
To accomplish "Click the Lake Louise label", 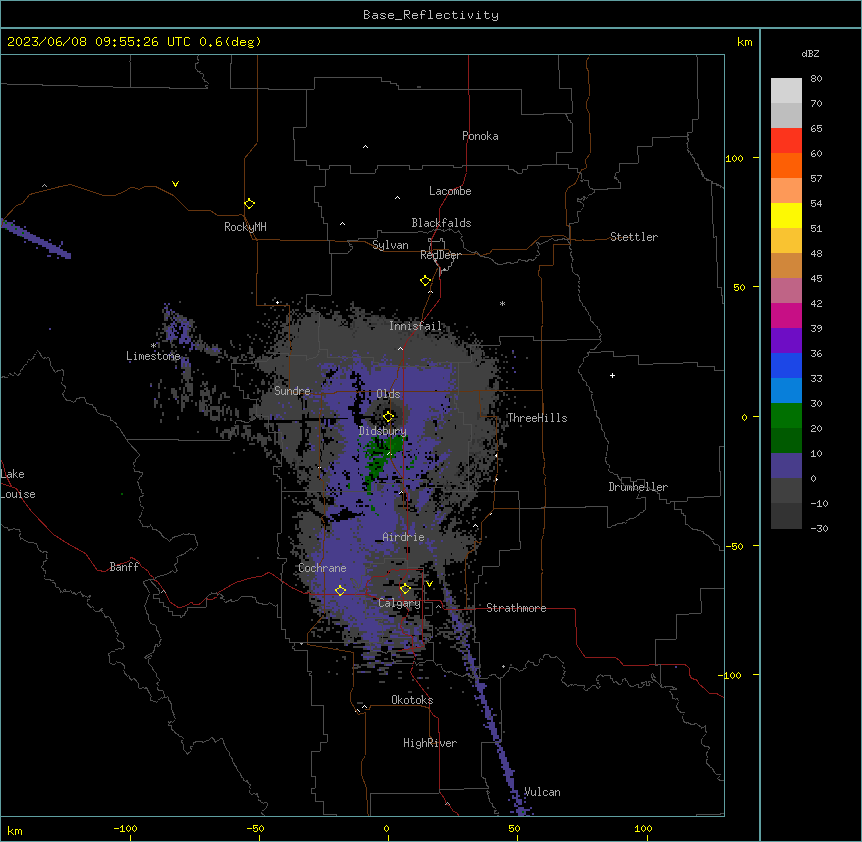I will (x=18, y=484).
